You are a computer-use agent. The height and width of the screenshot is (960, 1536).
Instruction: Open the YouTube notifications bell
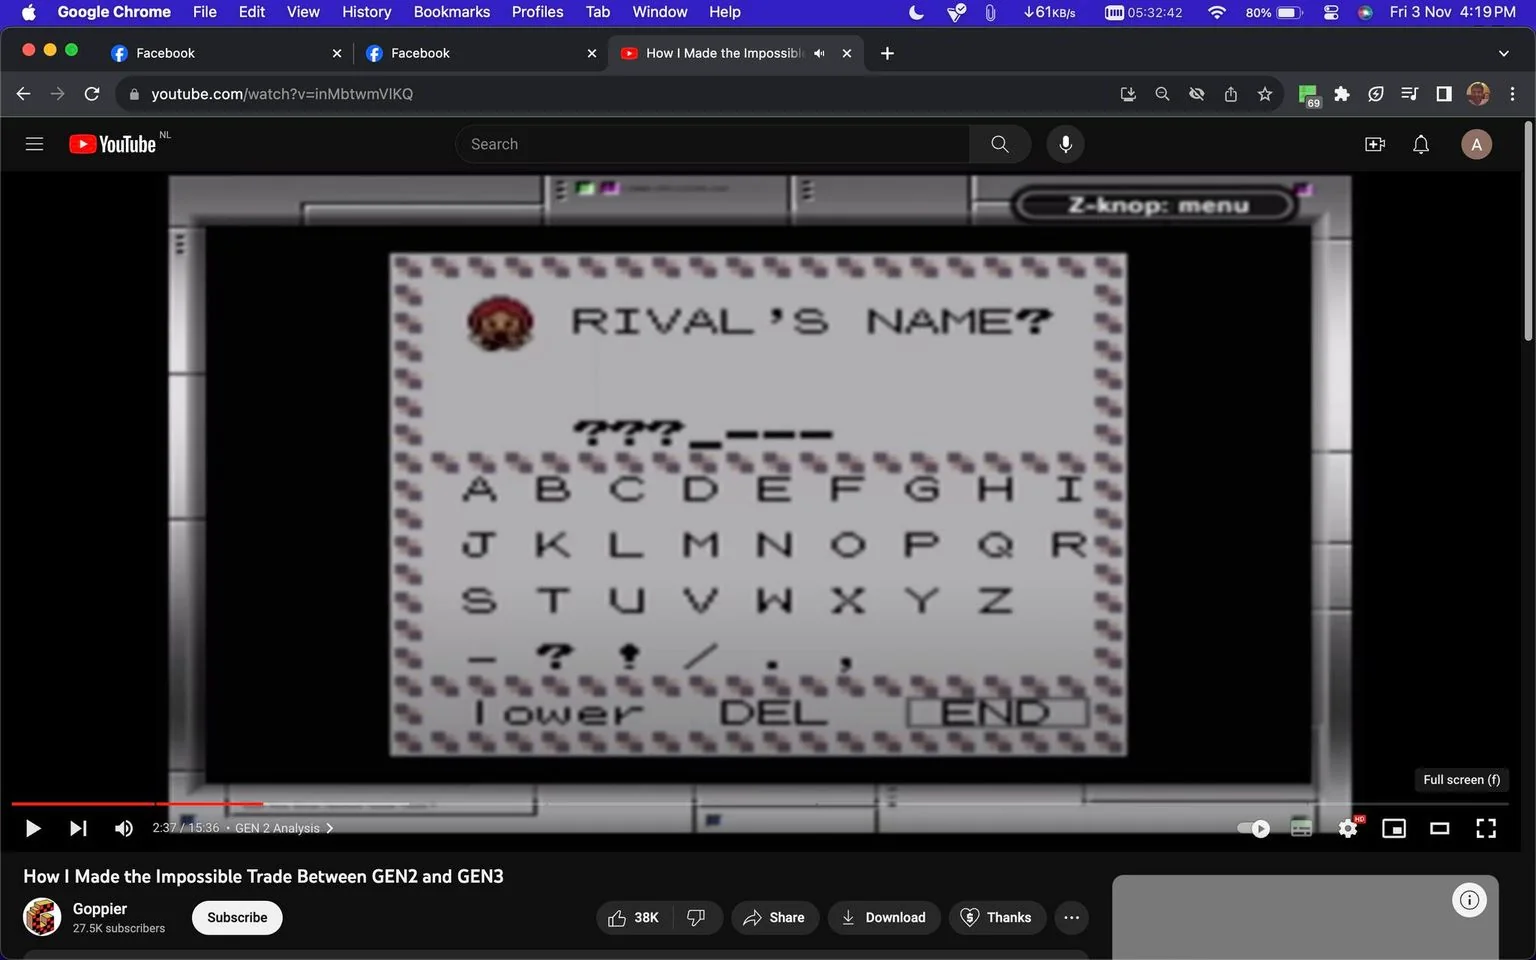pos(1421,144)
